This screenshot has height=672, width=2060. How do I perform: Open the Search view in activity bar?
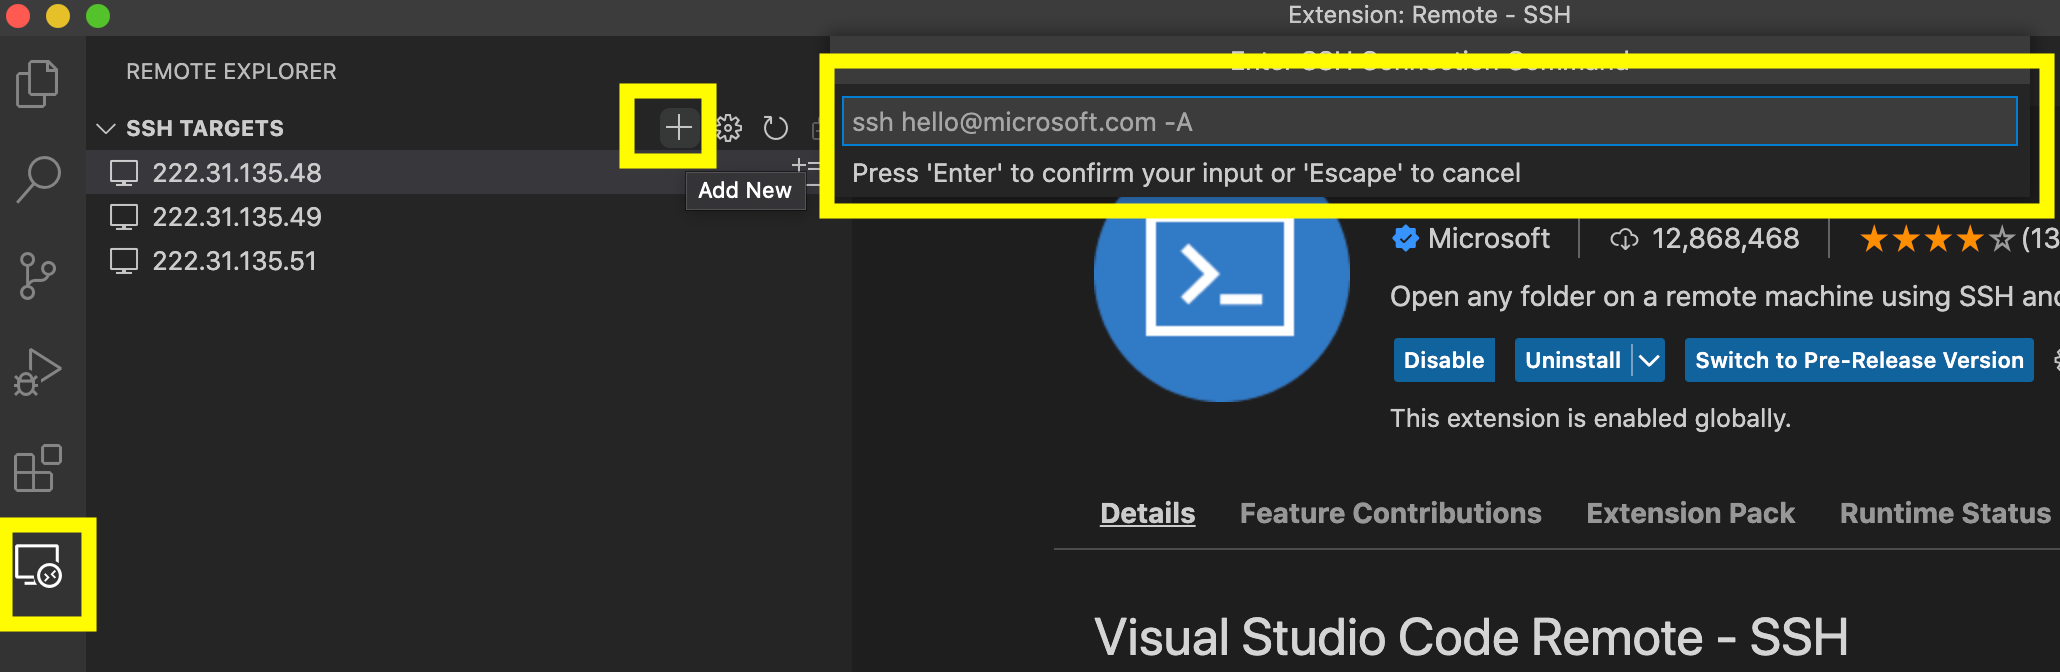click(39, 180)
